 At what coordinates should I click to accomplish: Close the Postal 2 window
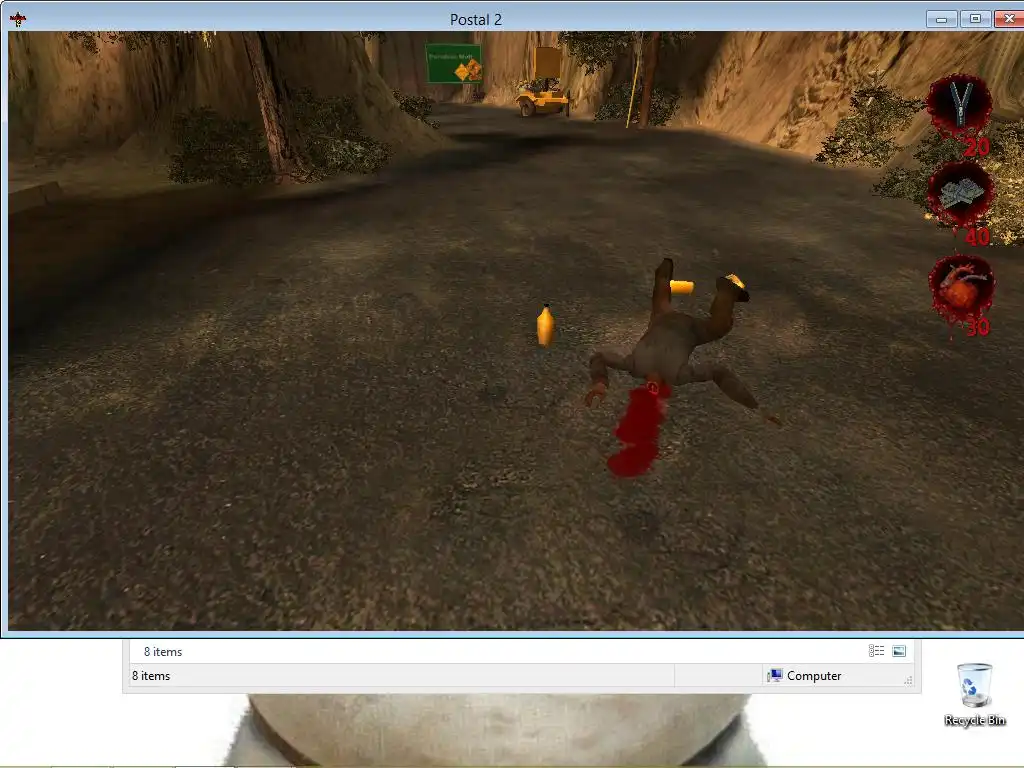pos(1009,19)
